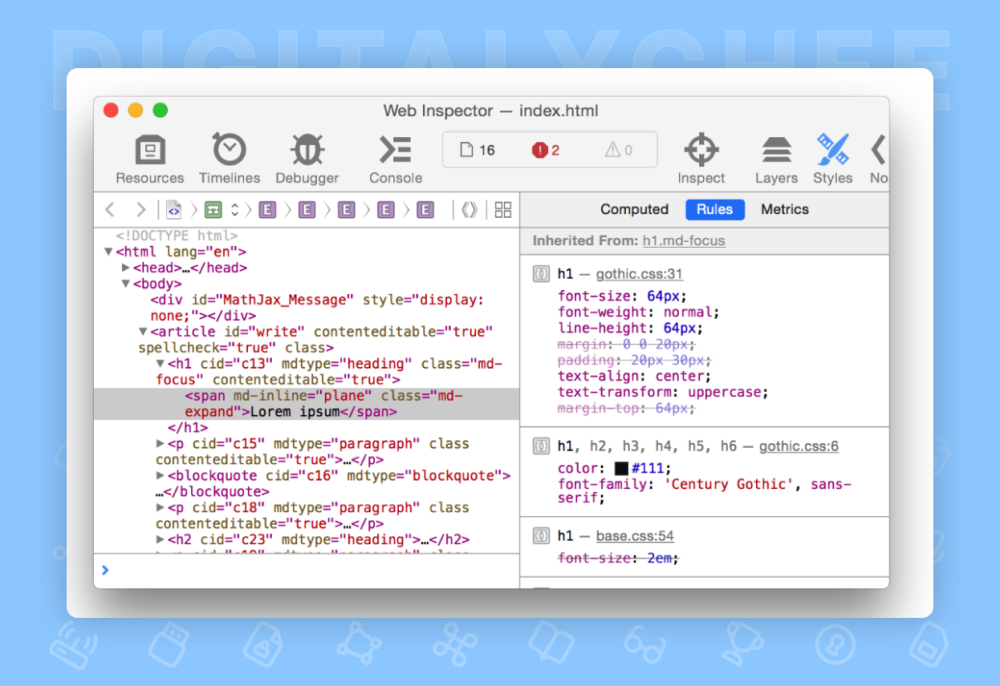Select the closing </h1> tag line
This screenshot has width=1000, height=686.
click(x=188, y=427)
